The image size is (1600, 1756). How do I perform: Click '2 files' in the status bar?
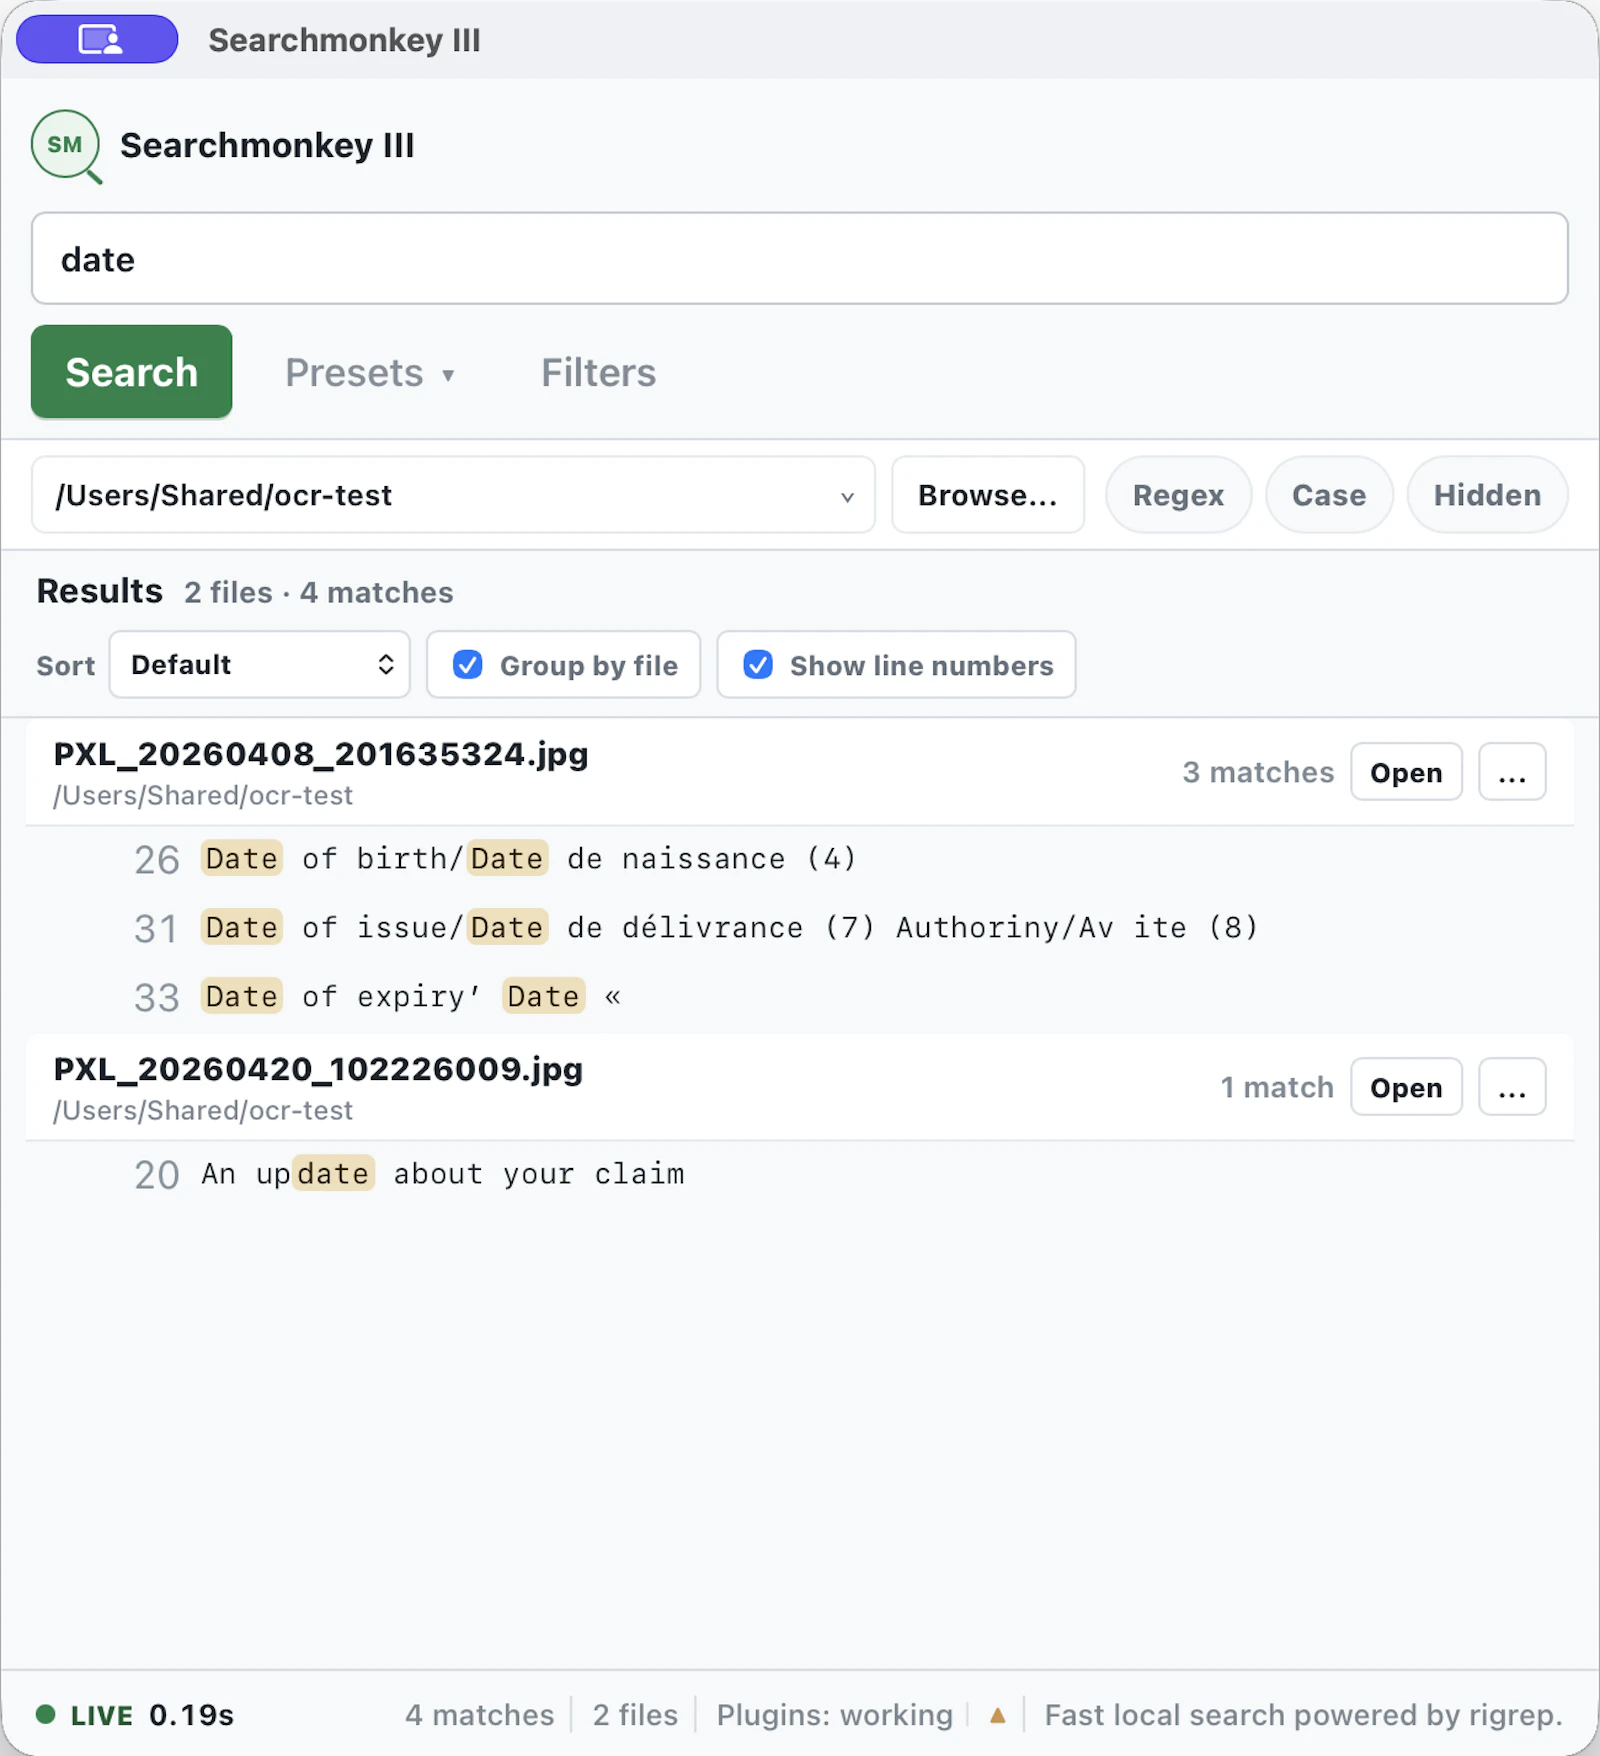point(635,1715)
